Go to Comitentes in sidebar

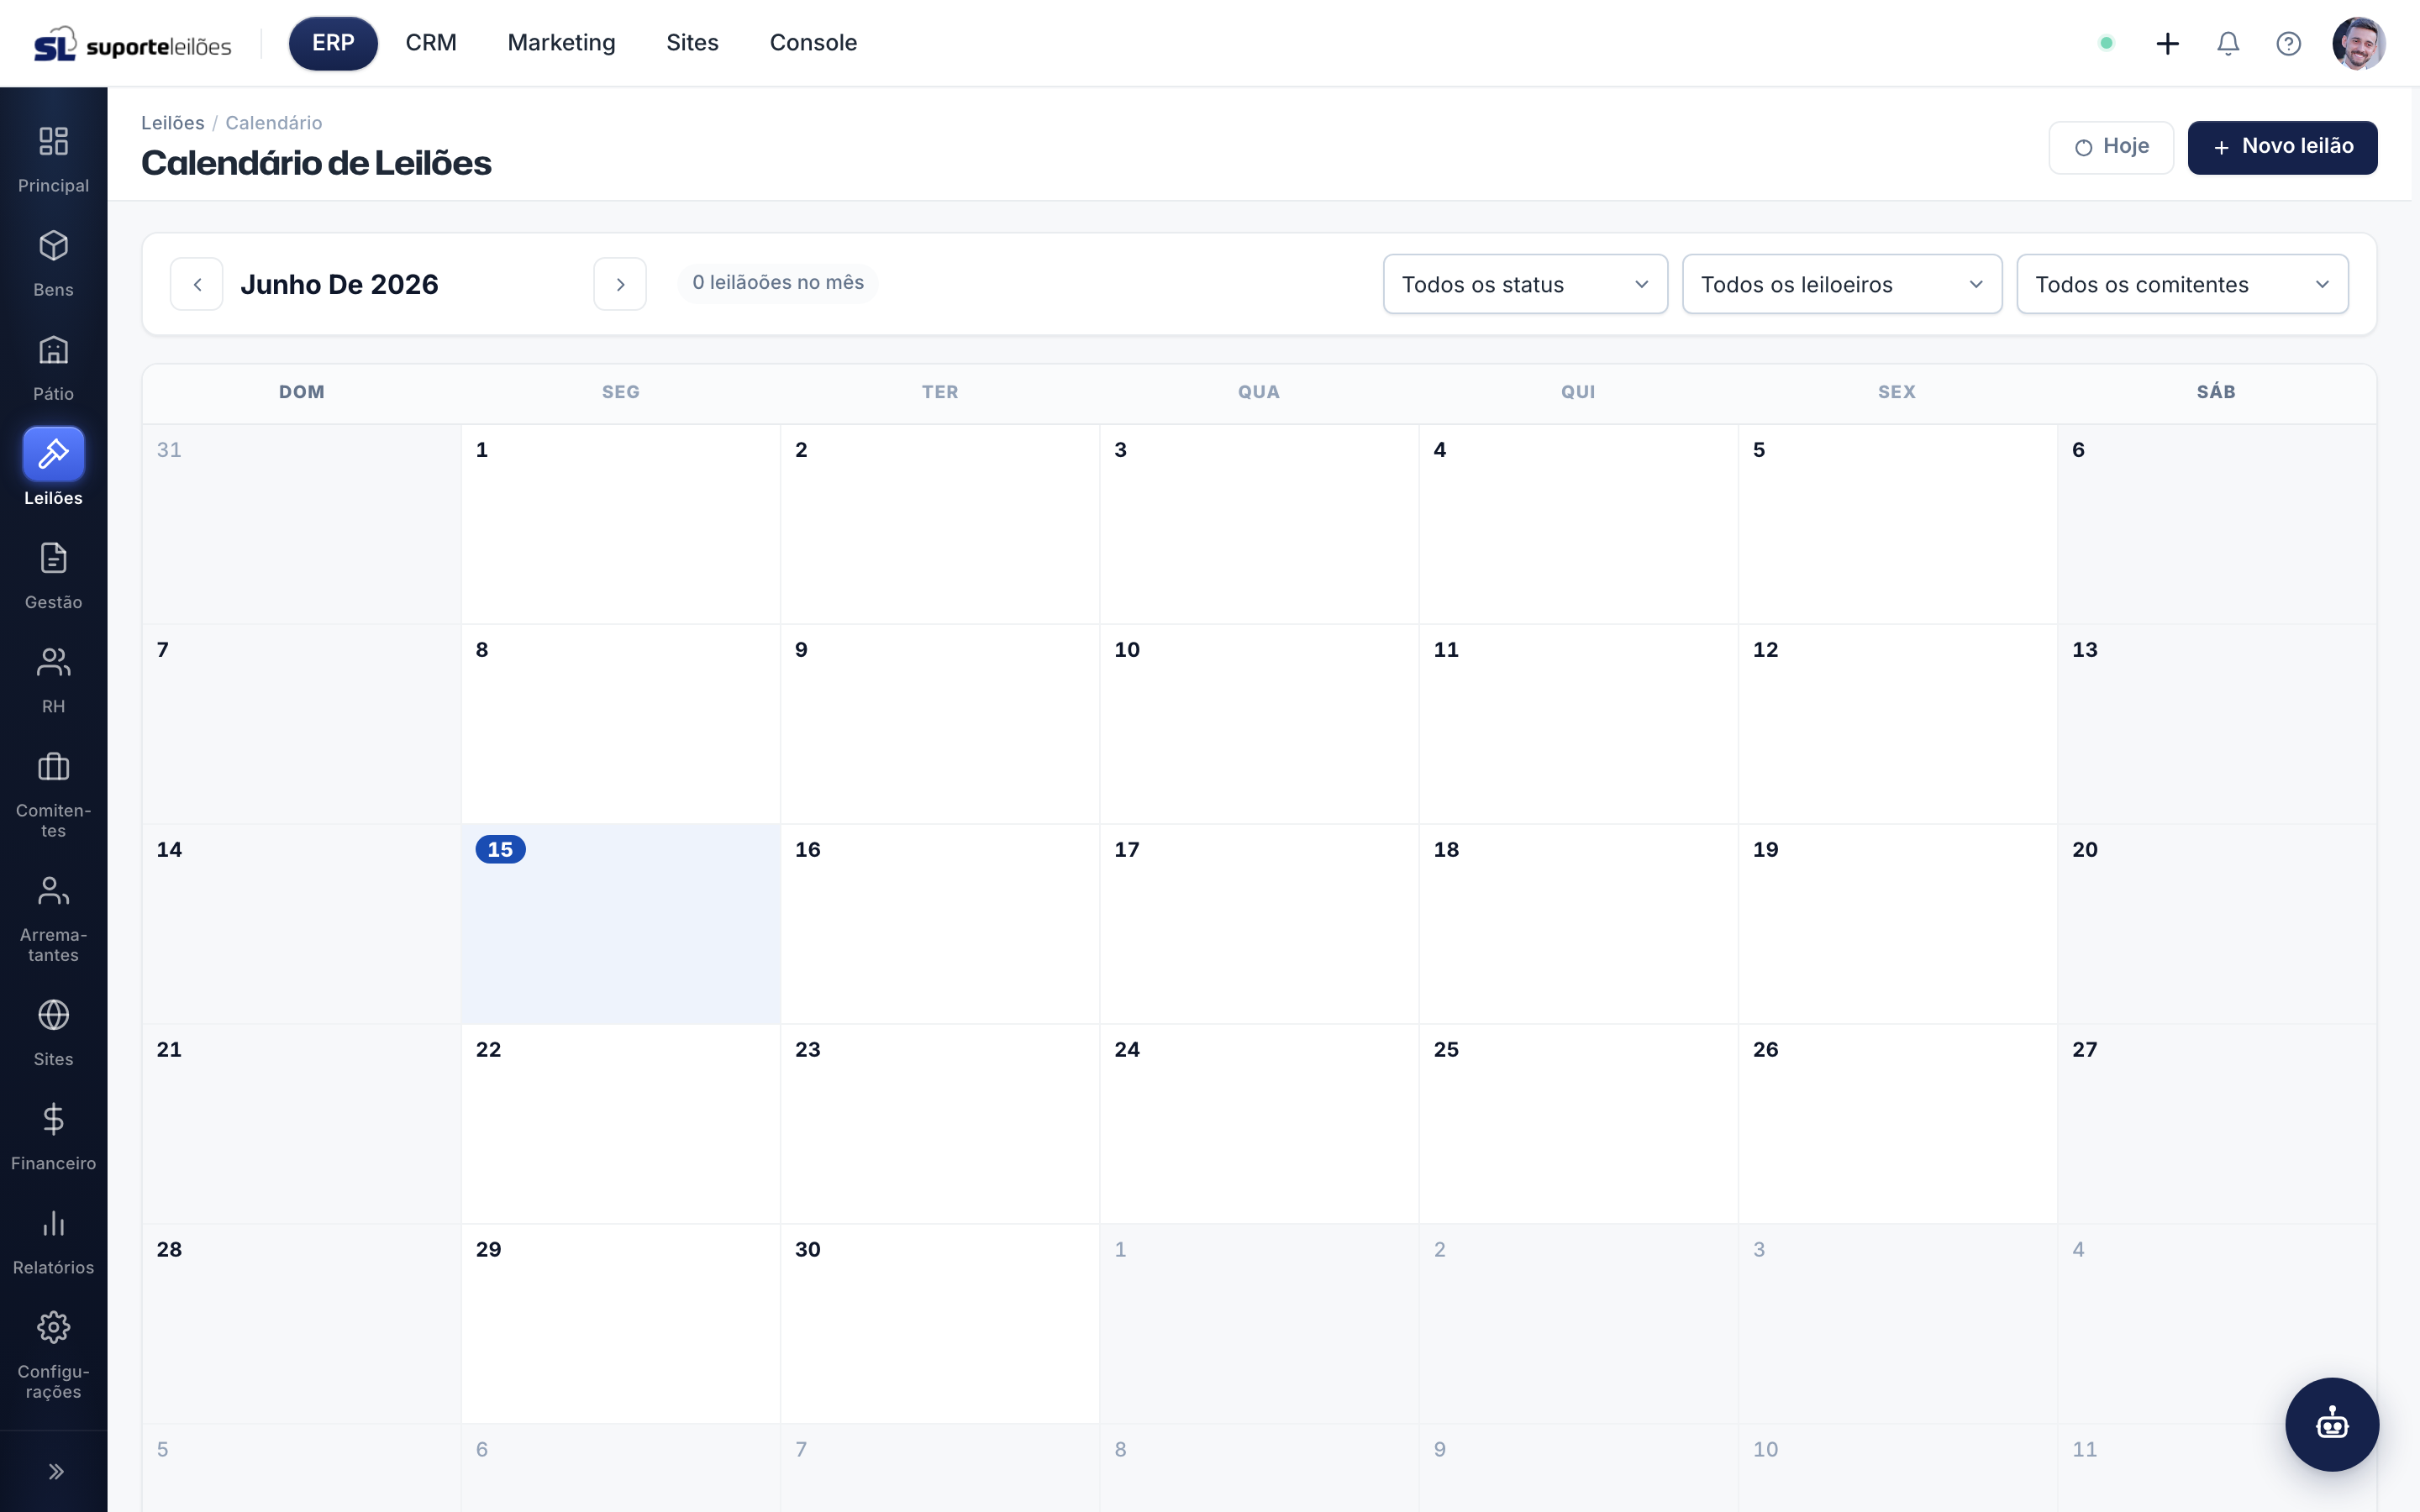tap(53, 794)
